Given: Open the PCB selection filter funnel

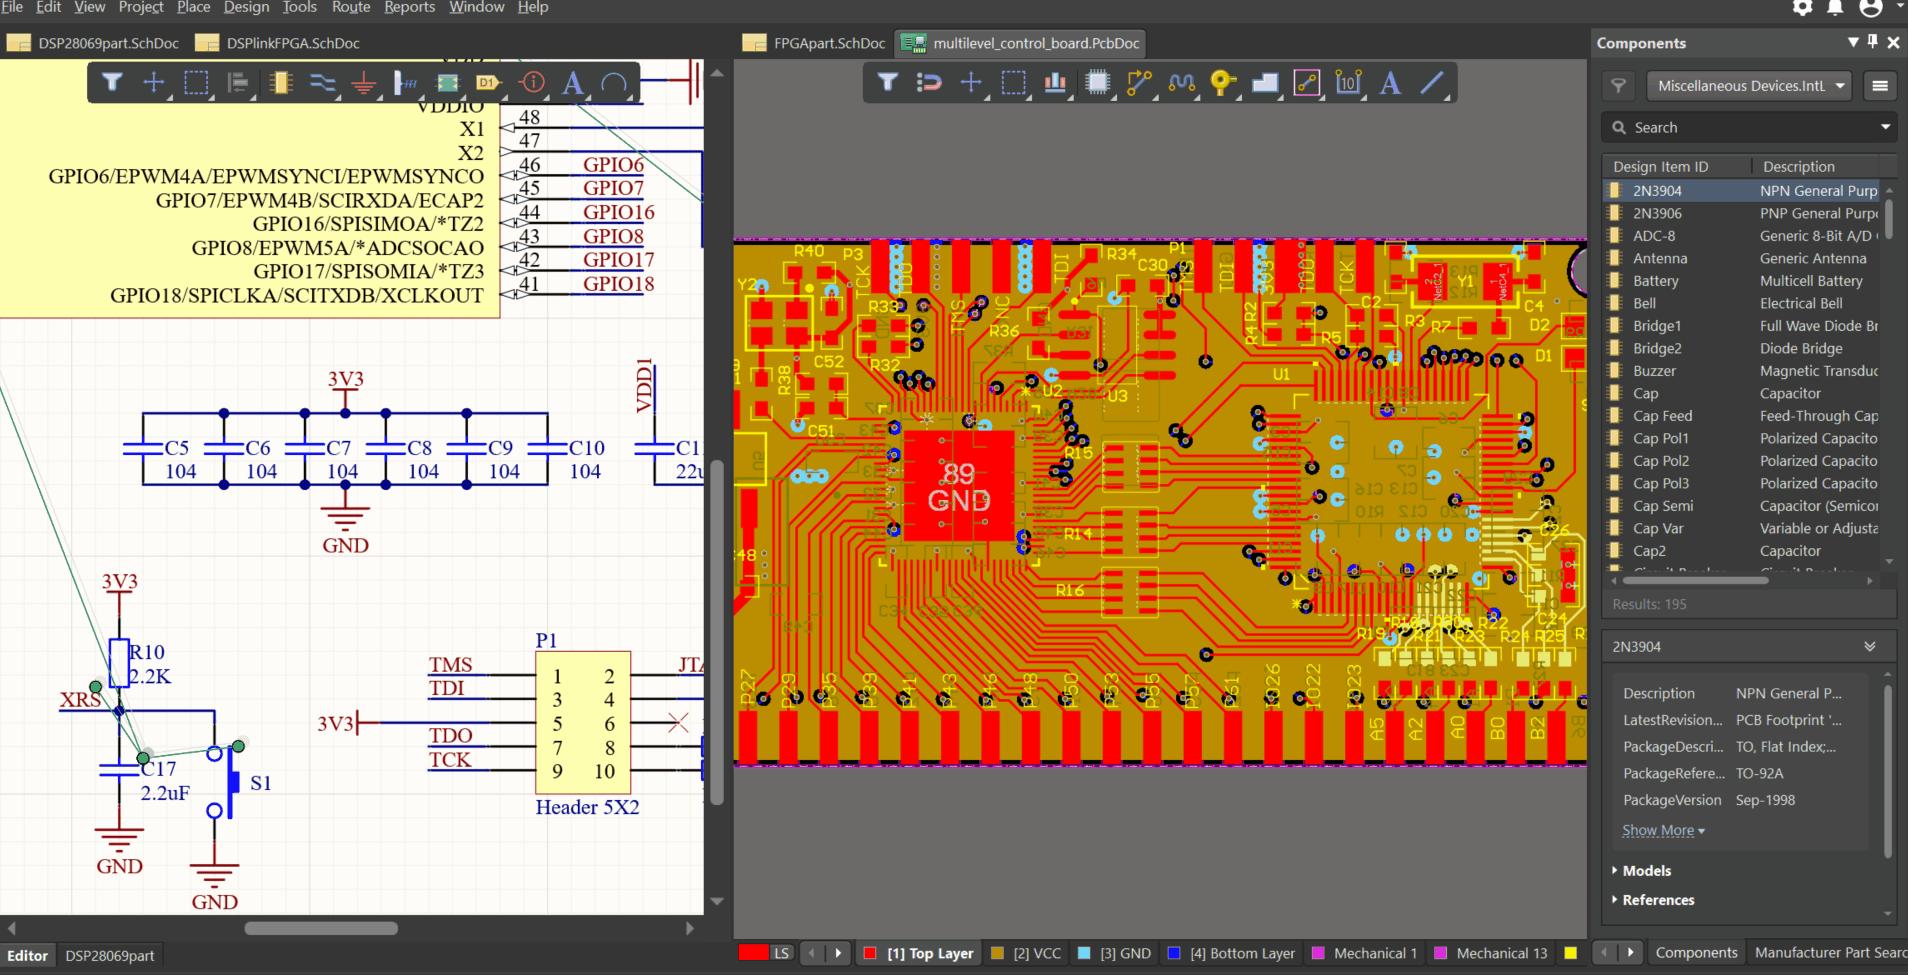Looking at the screenshot, I should [887, 83].
